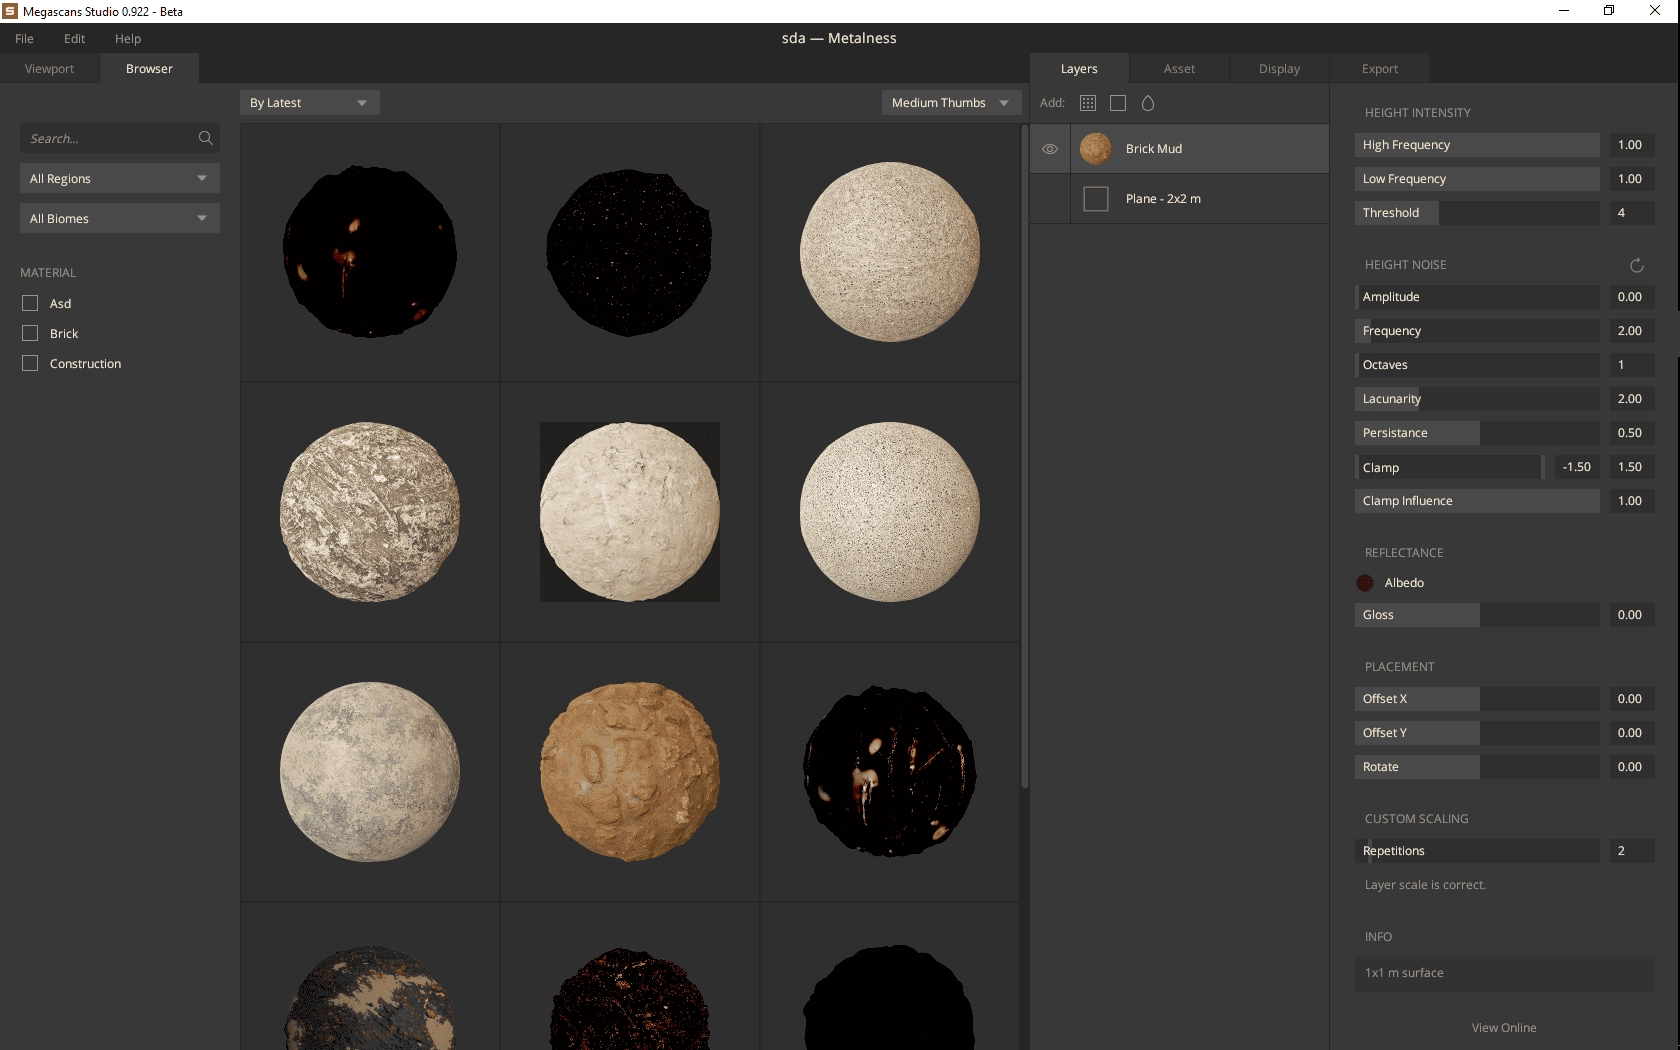
Task: Open the By Latest sort dropdown
Action: pyautogui.click(x=310, y=103)
